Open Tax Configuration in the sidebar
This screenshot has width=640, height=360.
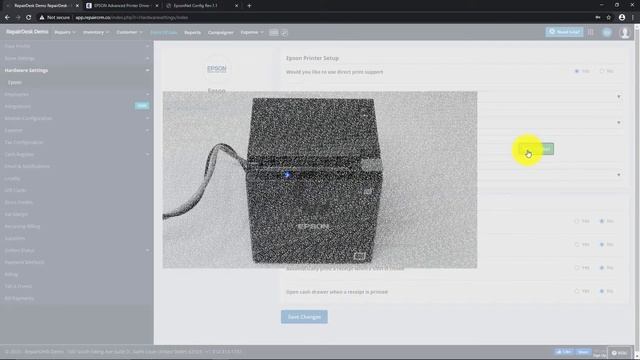(24, 142)
